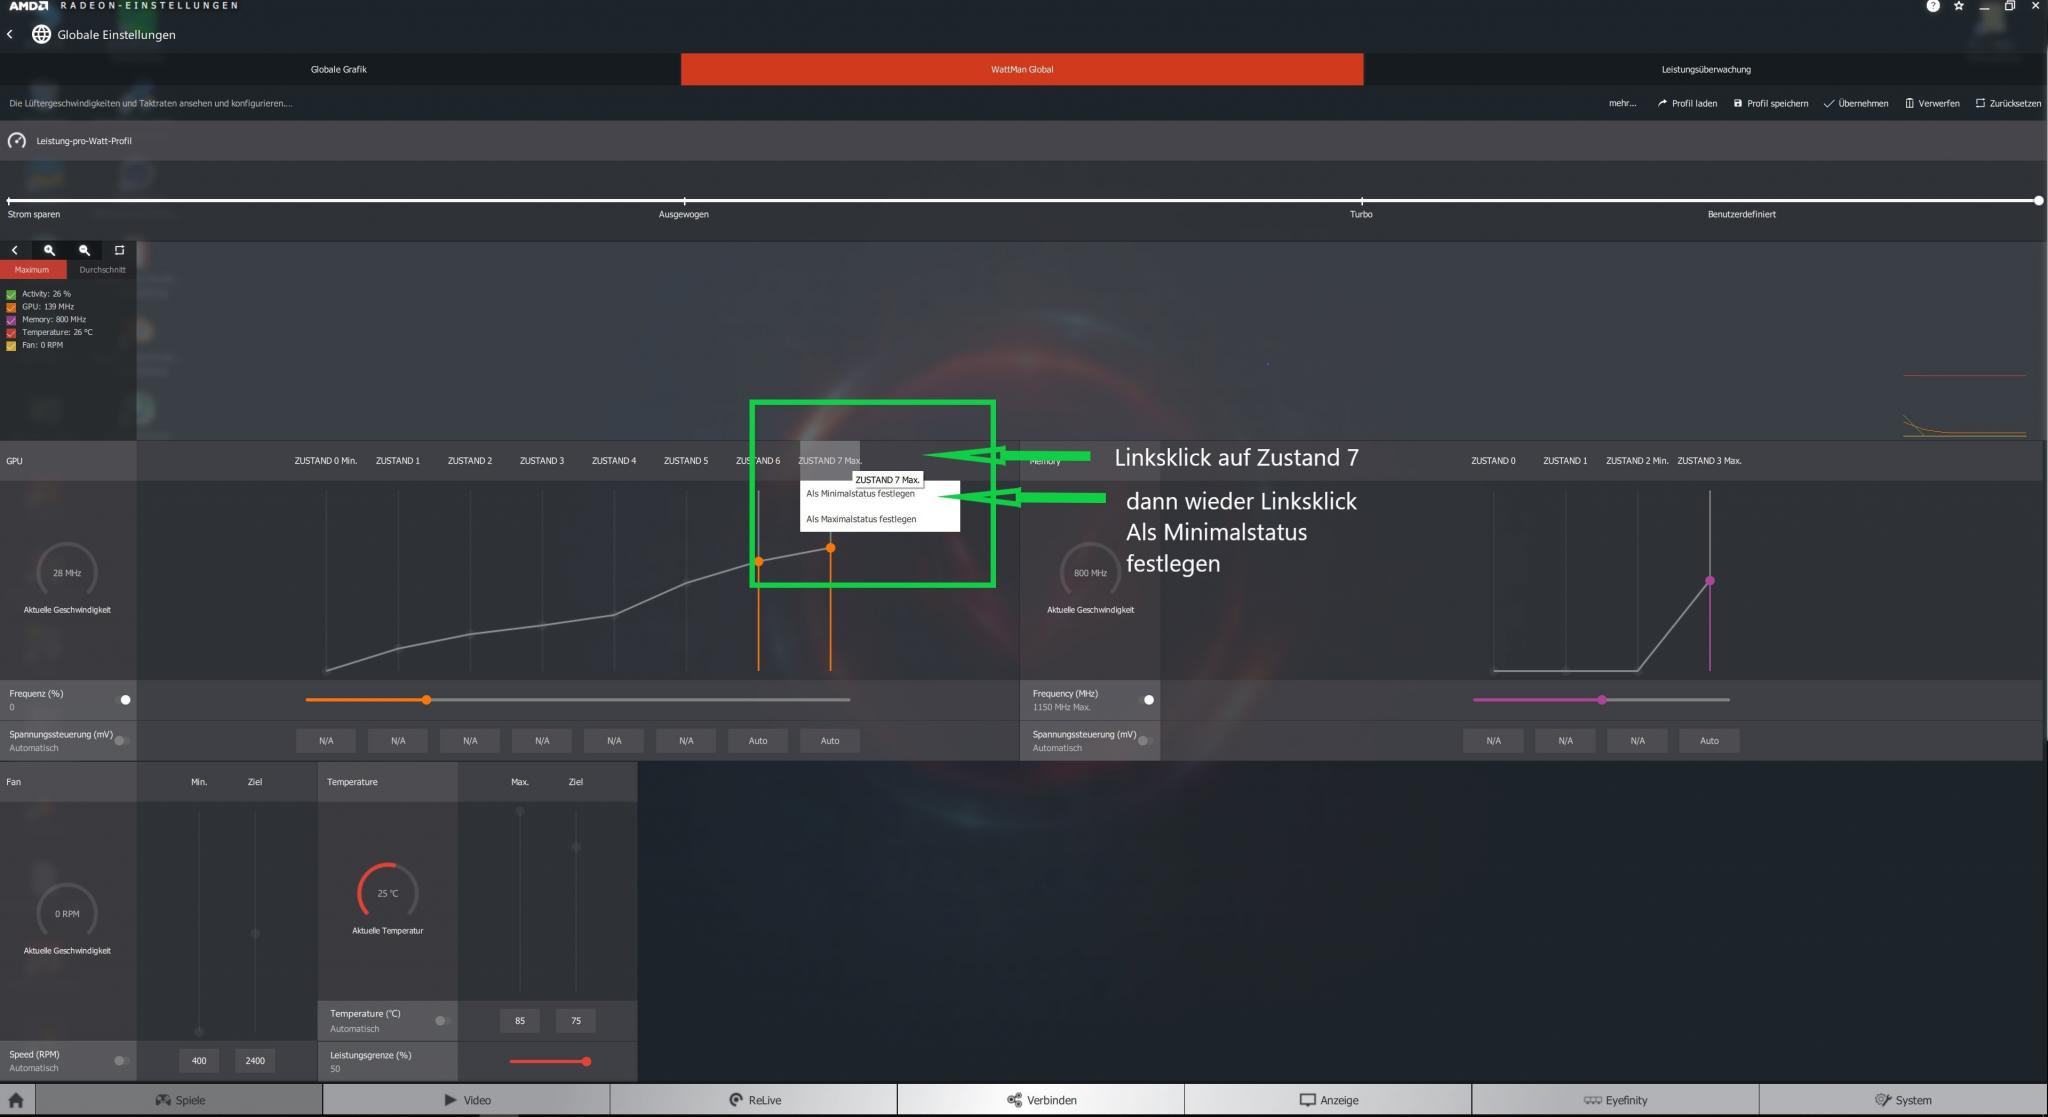Click the temperature Ziel 75 field
The height and width of the screenshot is (1117, 2048).
575,1021
